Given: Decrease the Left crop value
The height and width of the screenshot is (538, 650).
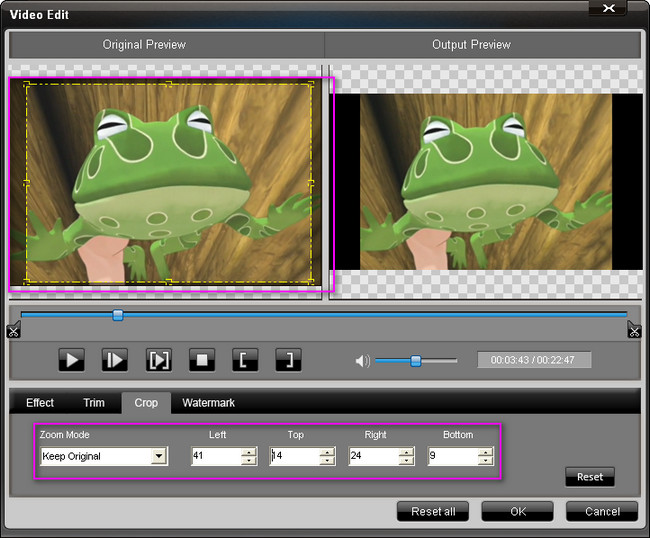Looking at the screenshot, I should point(249,460).
